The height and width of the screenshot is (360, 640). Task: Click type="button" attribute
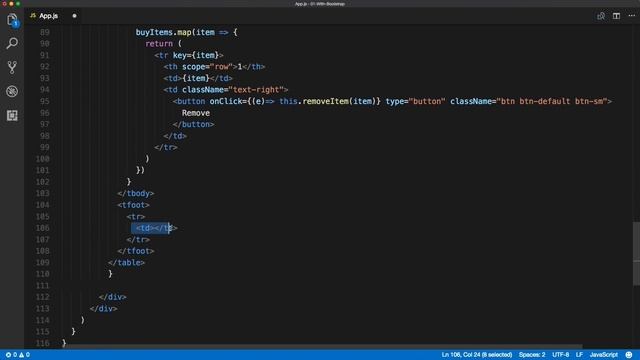(416, 101)
